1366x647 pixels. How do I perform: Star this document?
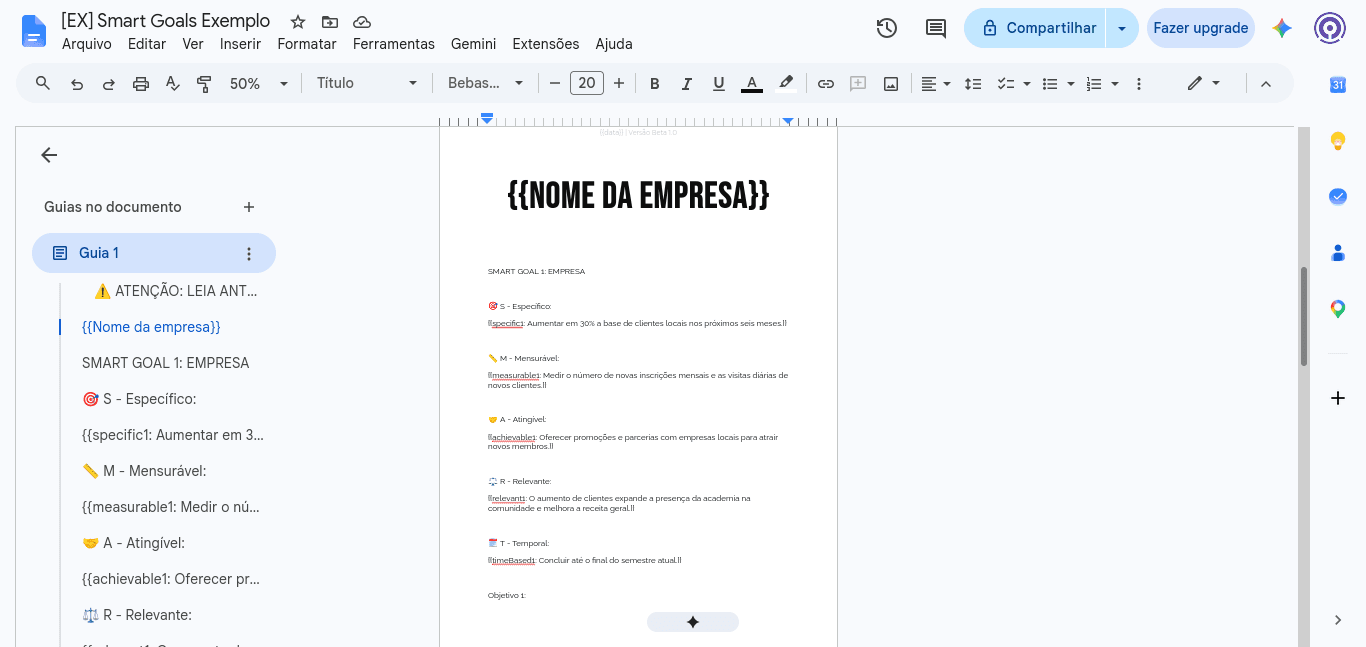tap(298, 21)
